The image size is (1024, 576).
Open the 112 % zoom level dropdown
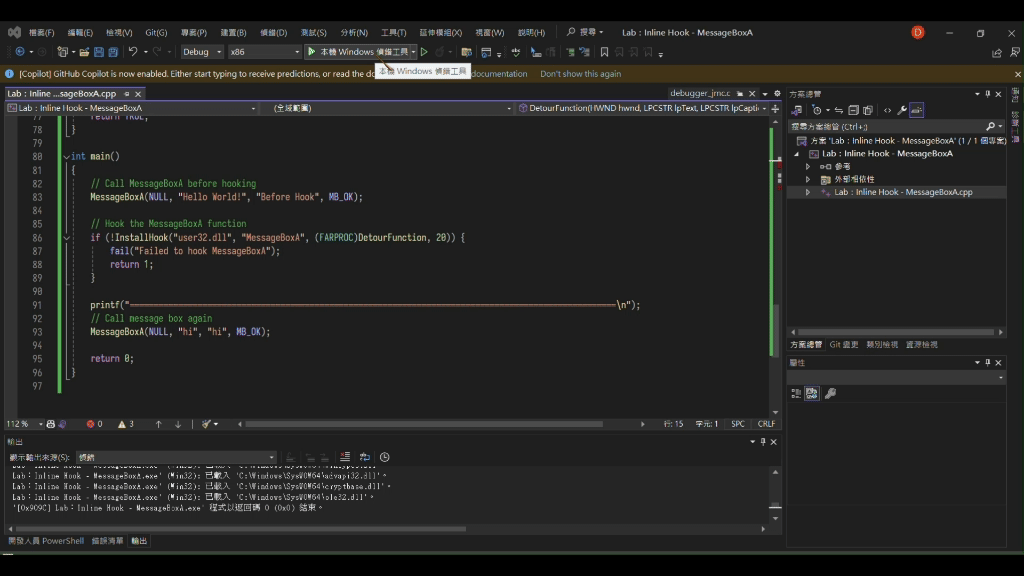tap(24, 424)
